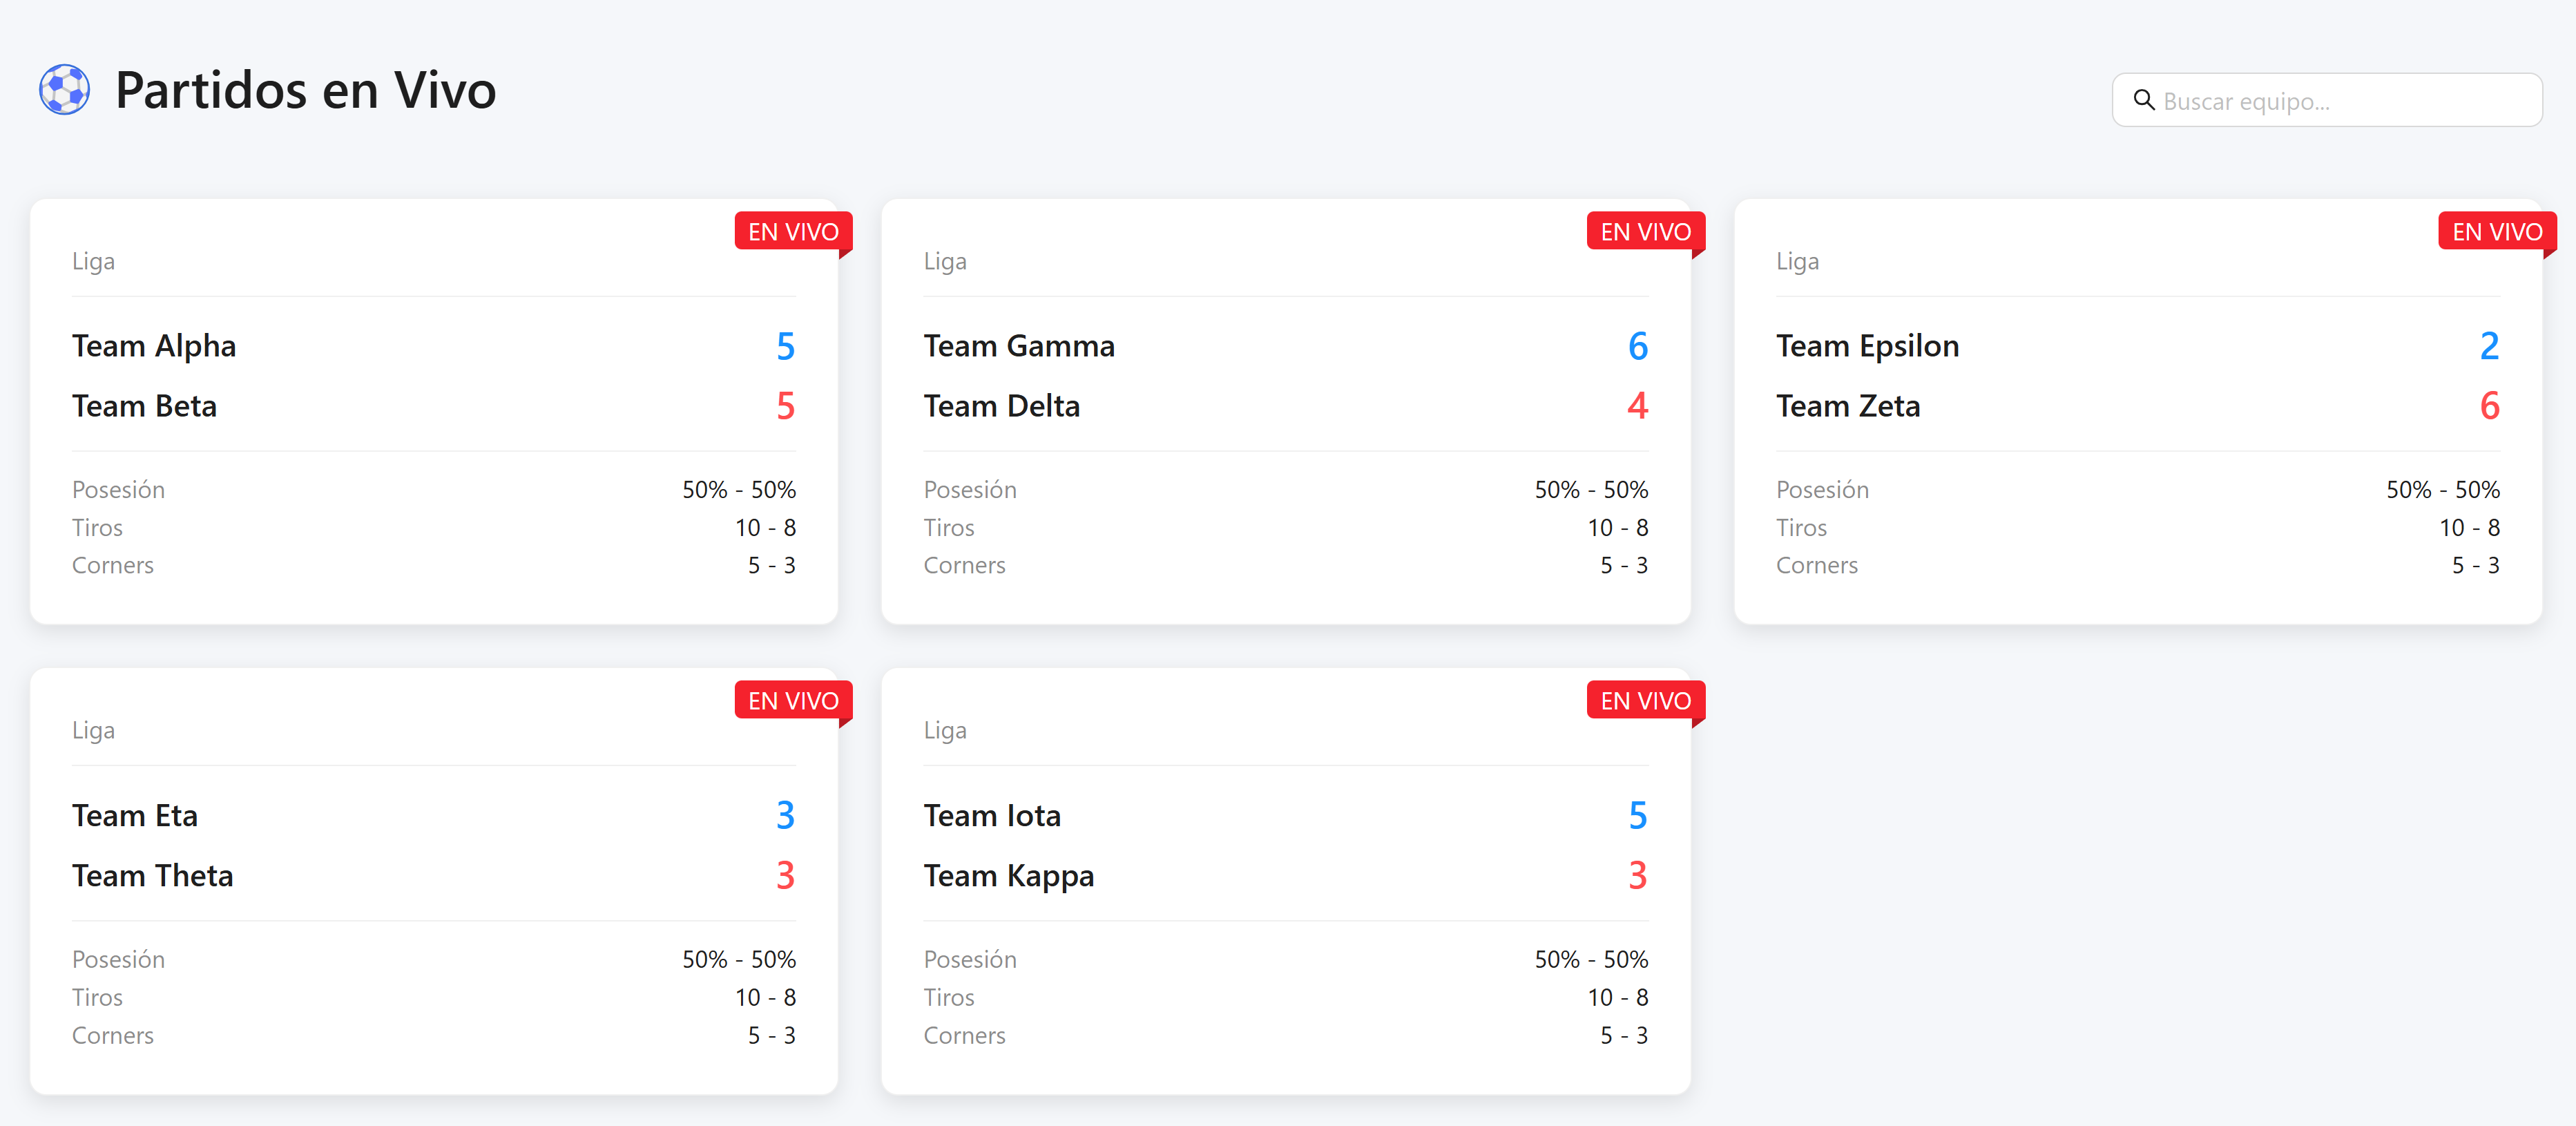2576x1126 pixels.
Task: Click the EN VIVO badge on Team Epsilon match
Action: [2497, 231]
